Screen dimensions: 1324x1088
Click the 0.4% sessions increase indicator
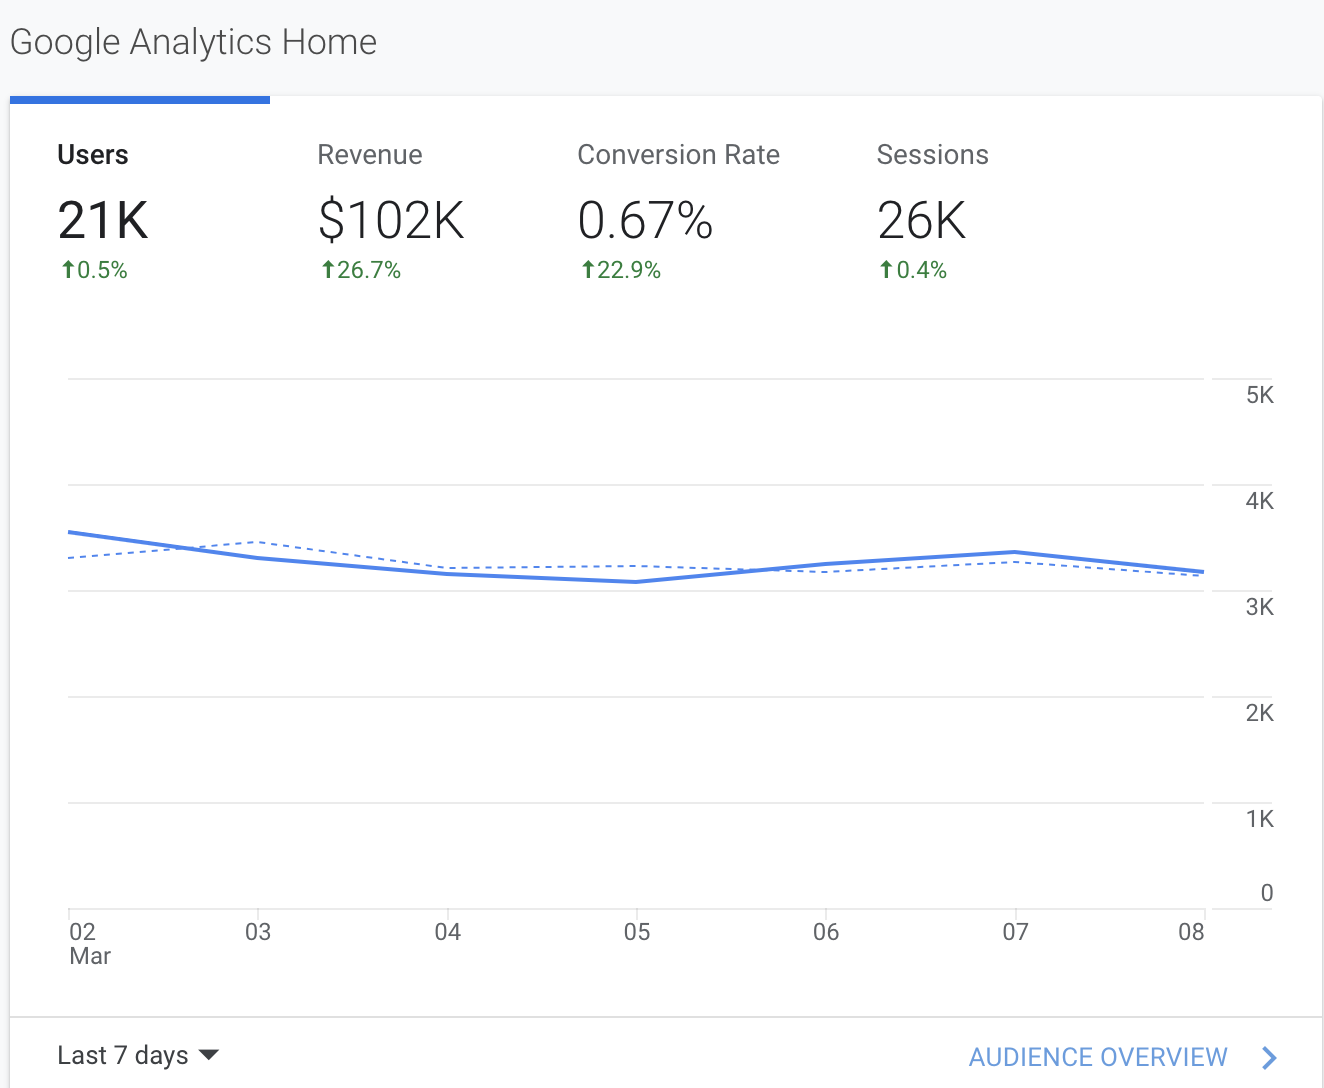(912, 270)
